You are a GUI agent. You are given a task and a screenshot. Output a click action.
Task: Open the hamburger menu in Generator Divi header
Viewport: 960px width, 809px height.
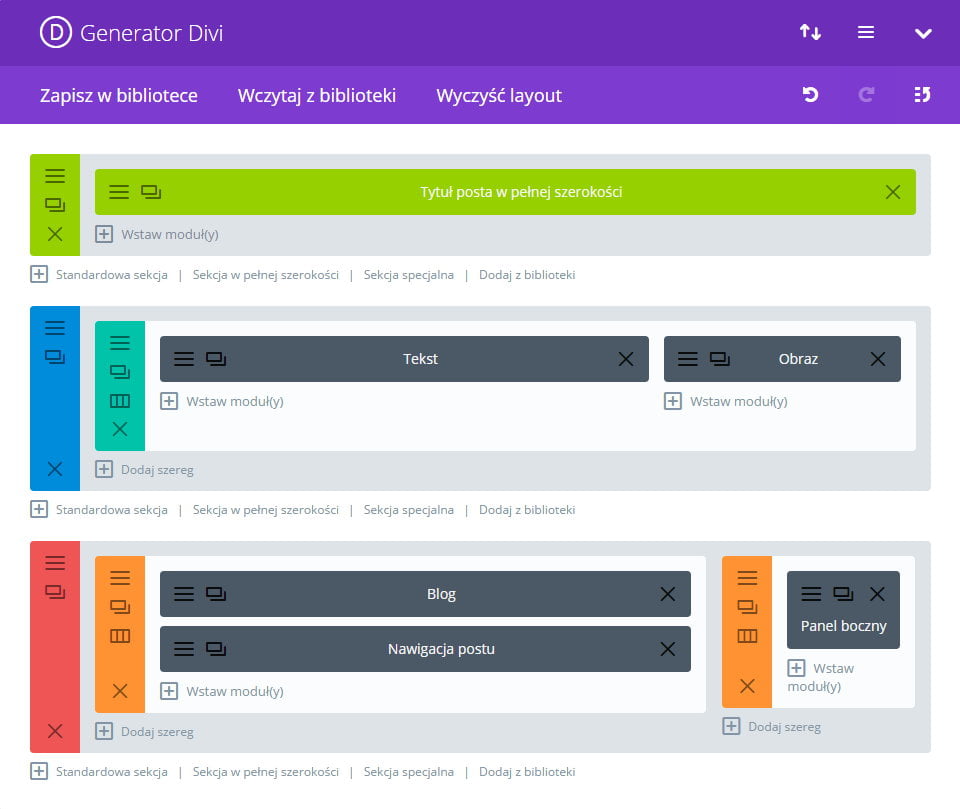[x=866, y=33]
